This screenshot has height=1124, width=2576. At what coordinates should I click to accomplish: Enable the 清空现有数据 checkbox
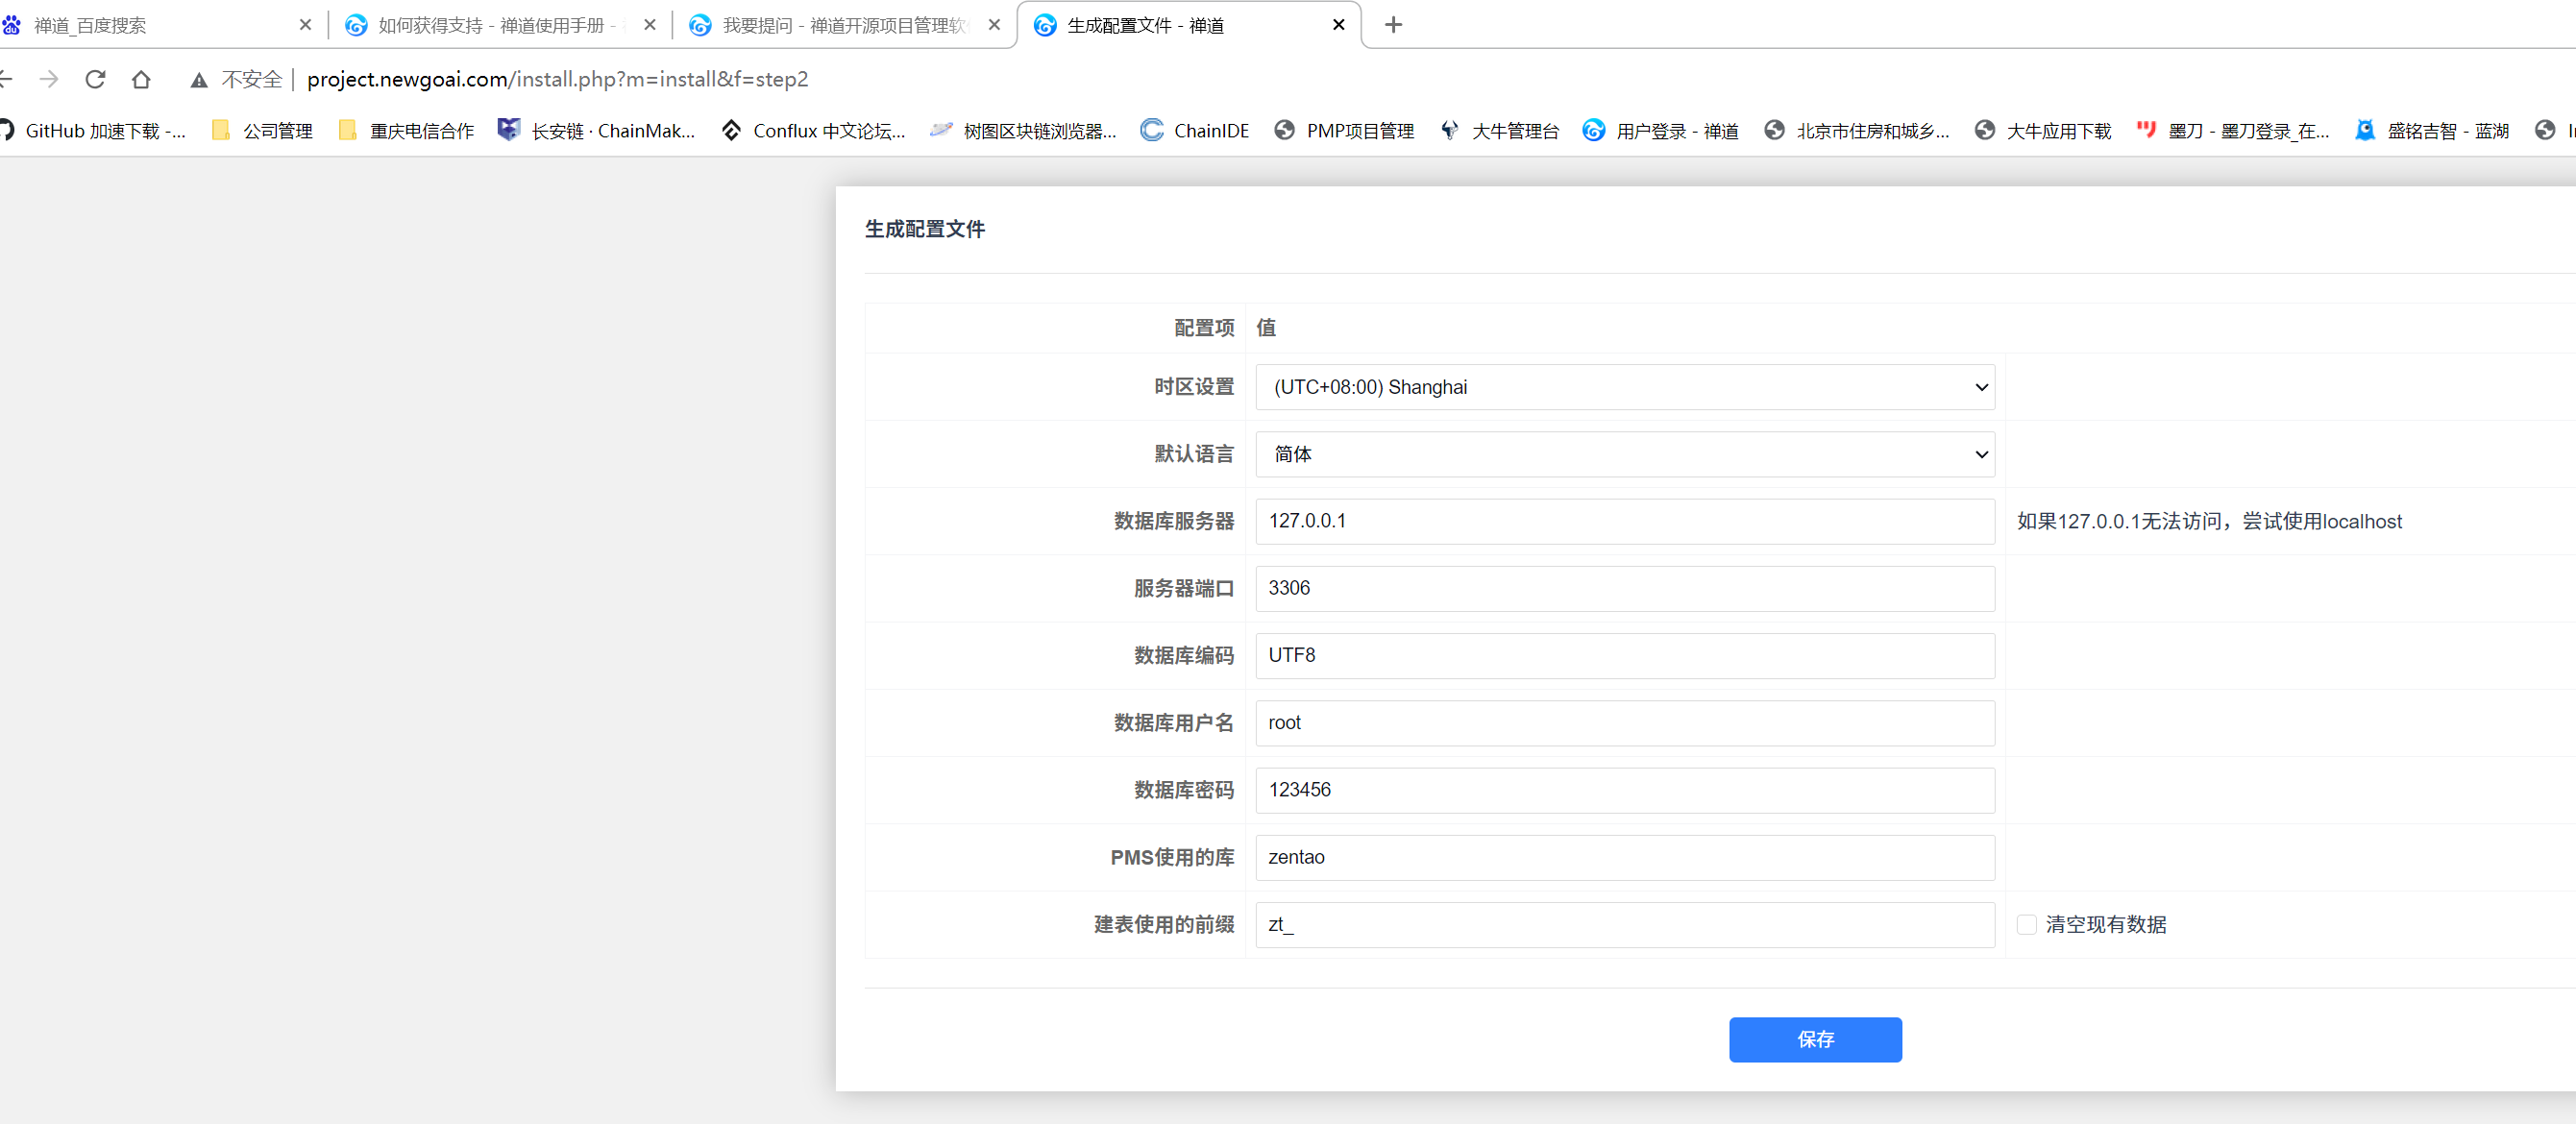tap(2026, 924)
